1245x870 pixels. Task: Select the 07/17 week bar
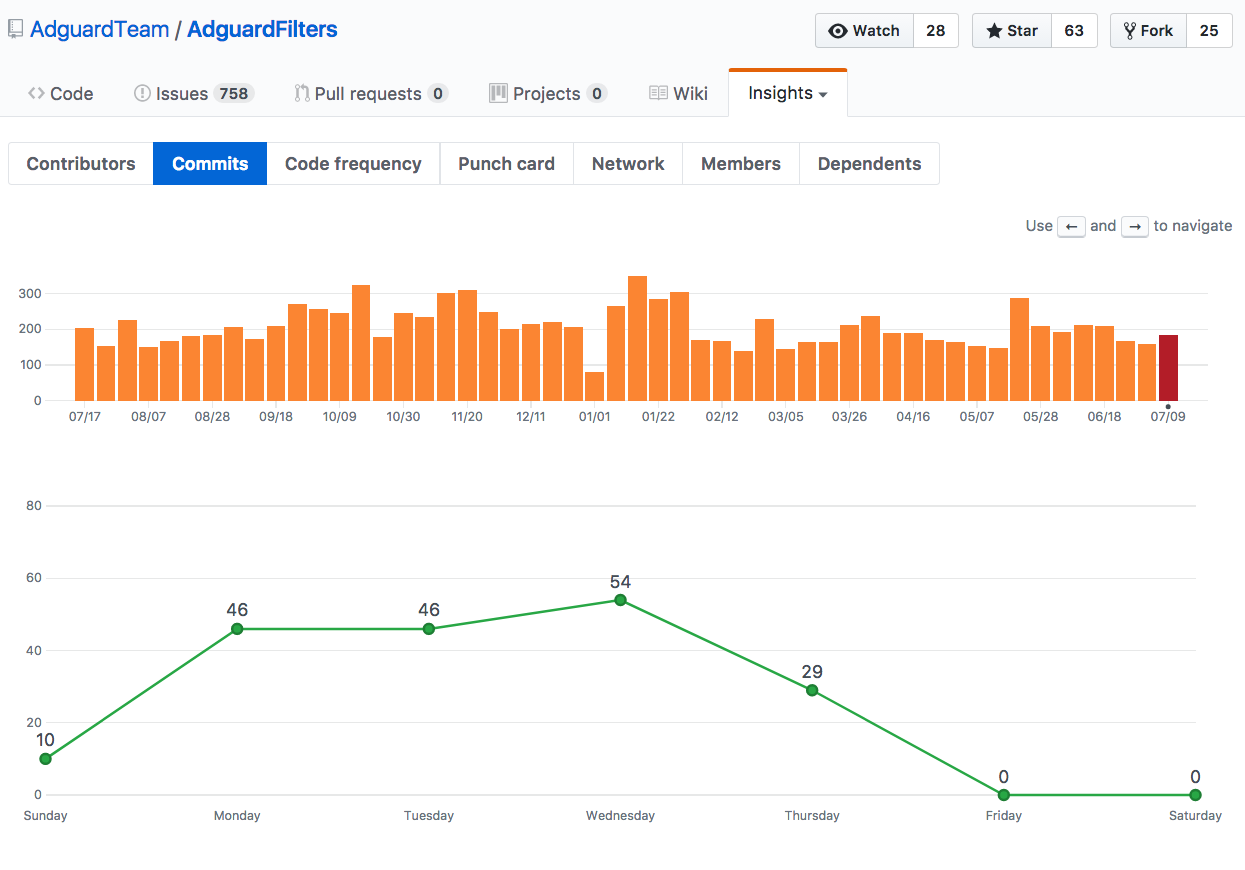[x=84, y=364]
